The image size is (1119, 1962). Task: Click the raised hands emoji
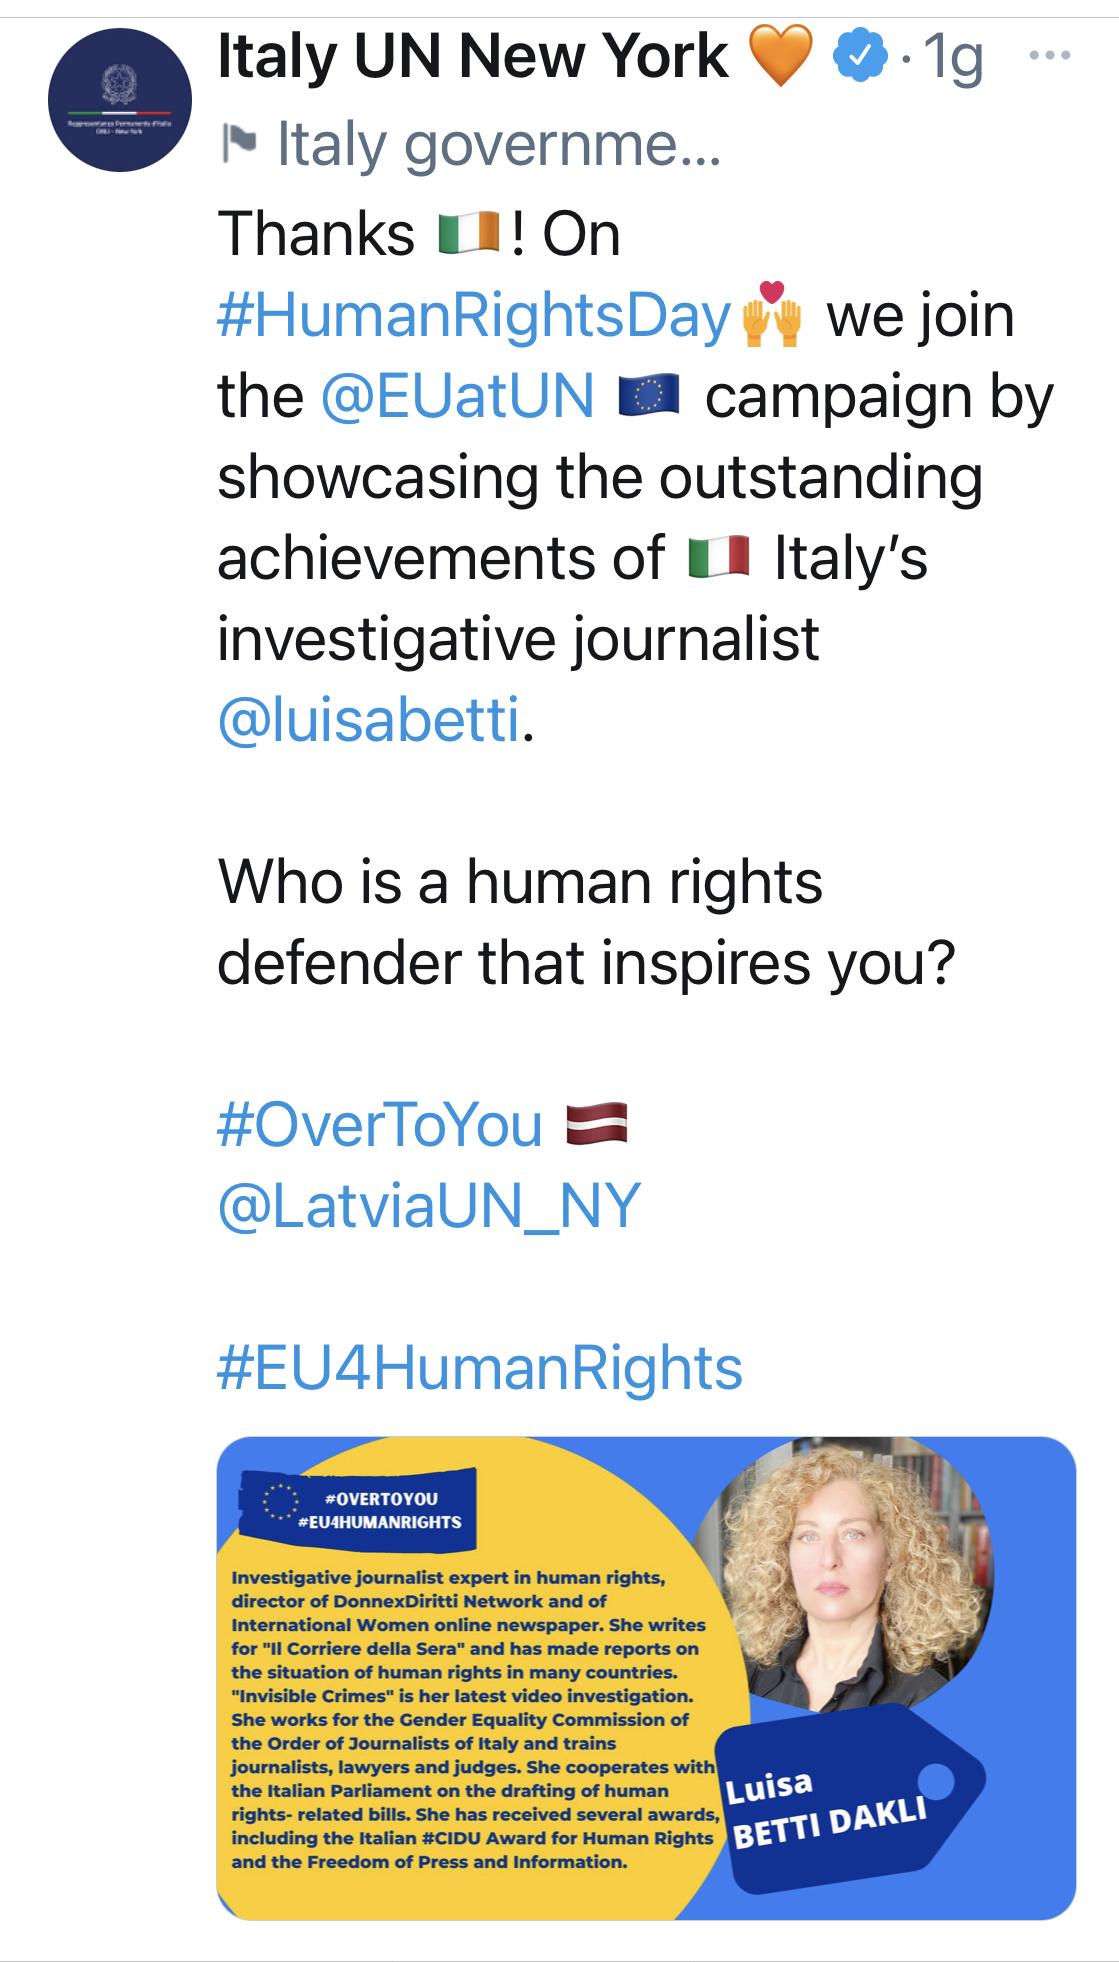click(x=771, y=315)
